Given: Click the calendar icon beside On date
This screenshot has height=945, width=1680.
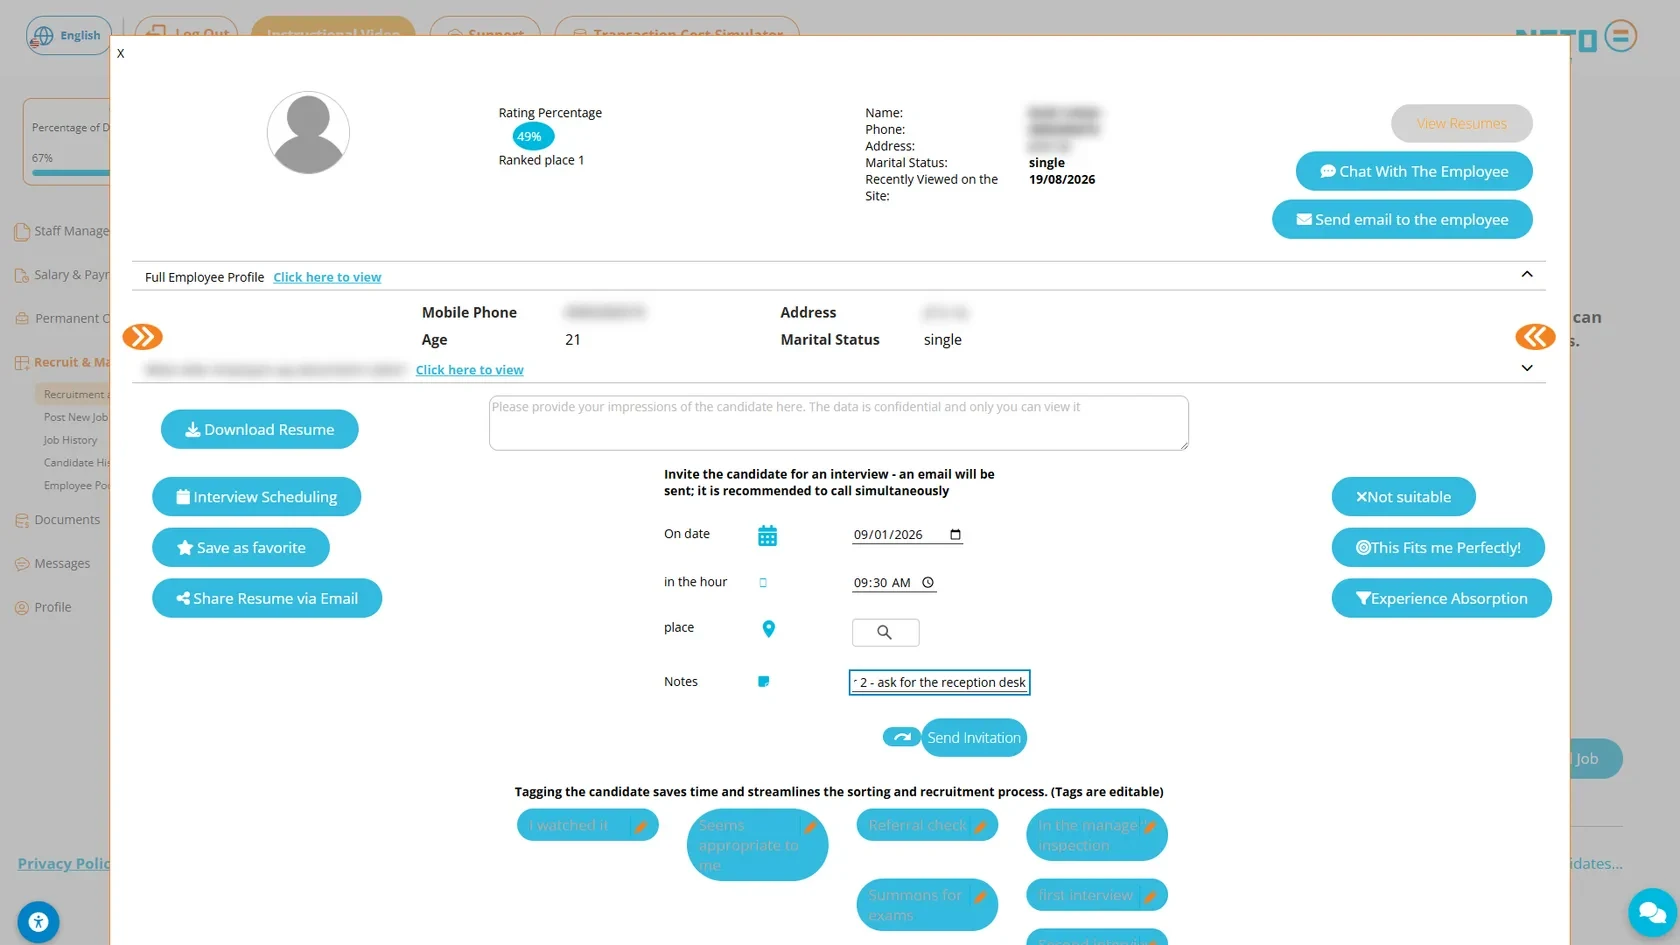Looking at the screenshot, I should point(767,536).
